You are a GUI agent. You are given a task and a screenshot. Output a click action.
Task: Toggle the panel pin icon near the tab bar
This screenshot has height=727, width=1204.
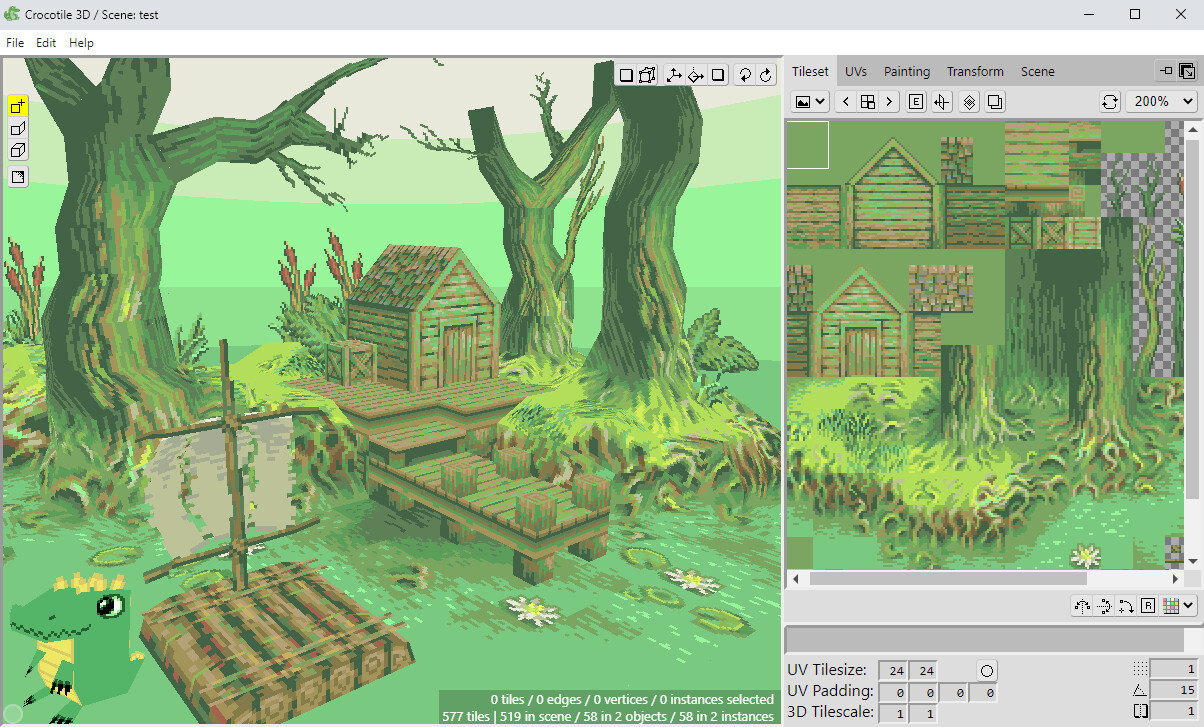coord(1166,71)
